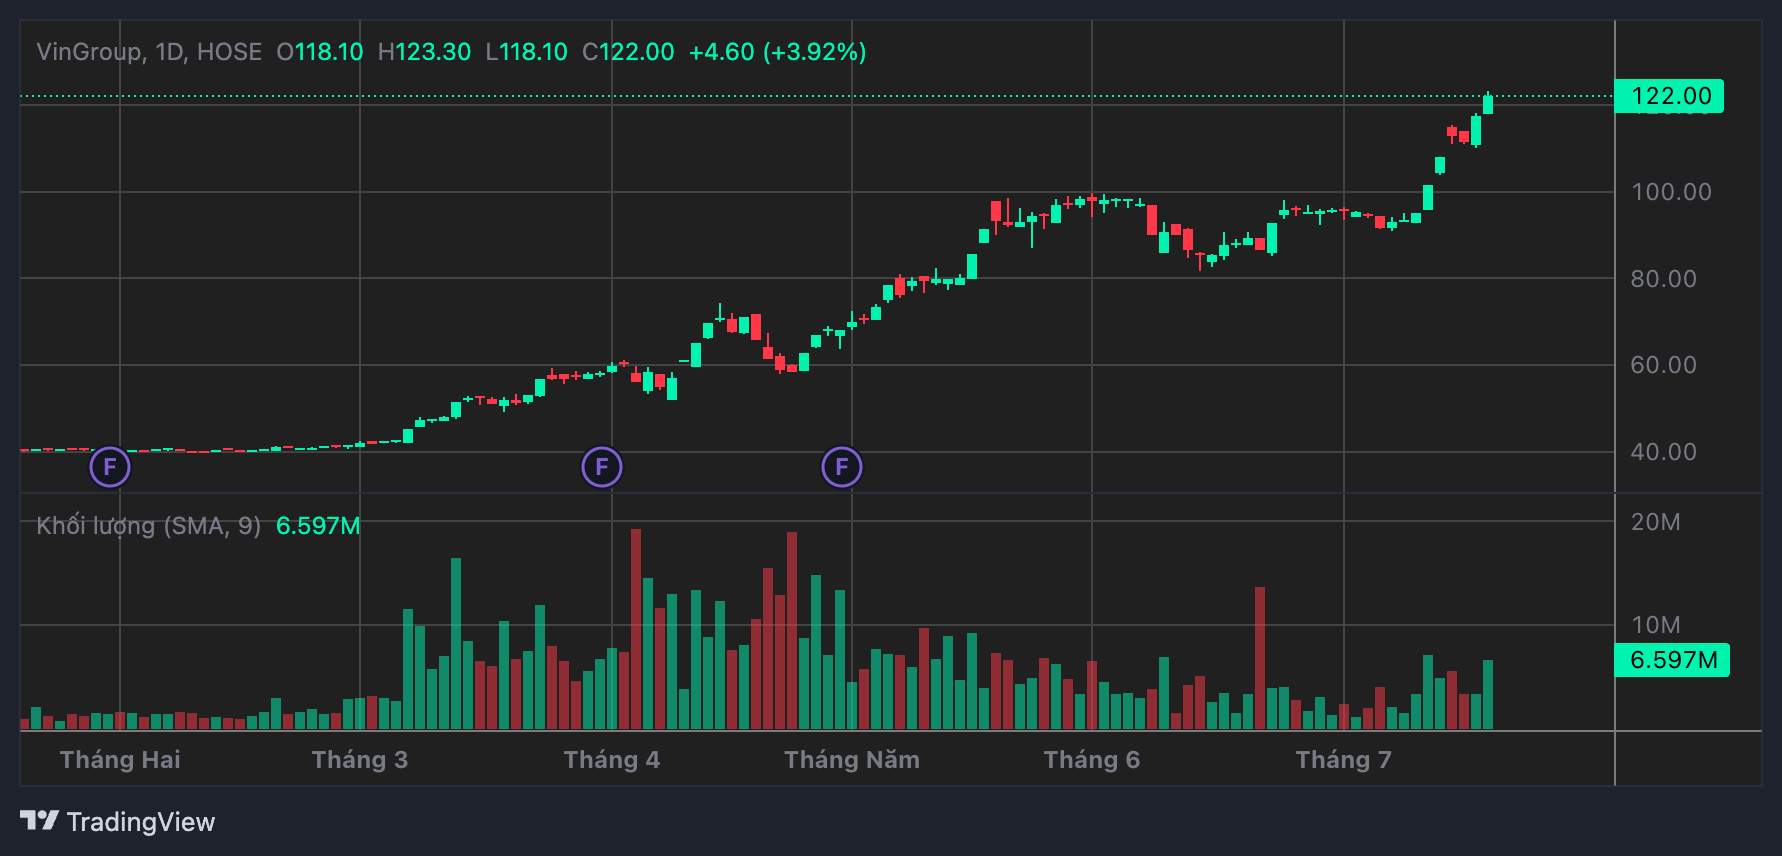Click the tallest green volume bar in March
This screenshot has width=1782, height=856.
(x=456, y=643)
